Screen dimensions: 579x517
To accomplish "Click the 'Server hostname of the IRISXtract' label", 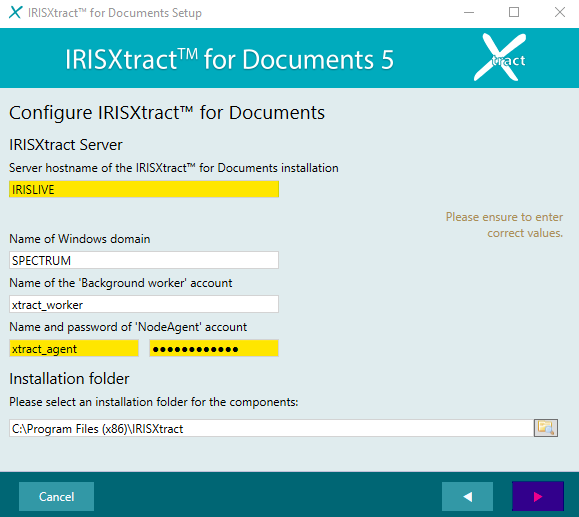I will [x=174, y=168].
